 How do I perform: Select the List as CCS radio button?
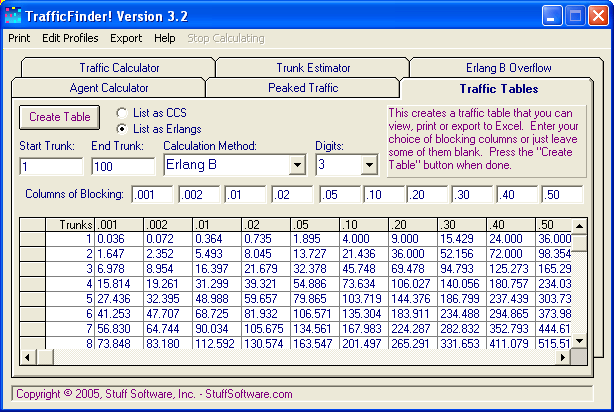click(x=122, y=113)
